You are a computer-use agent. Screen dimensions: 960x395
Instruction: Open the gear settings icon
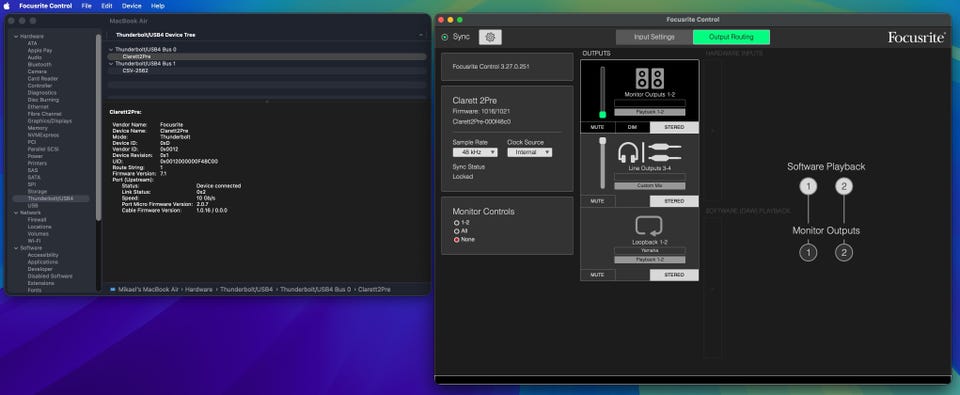[x=490, y=37]
